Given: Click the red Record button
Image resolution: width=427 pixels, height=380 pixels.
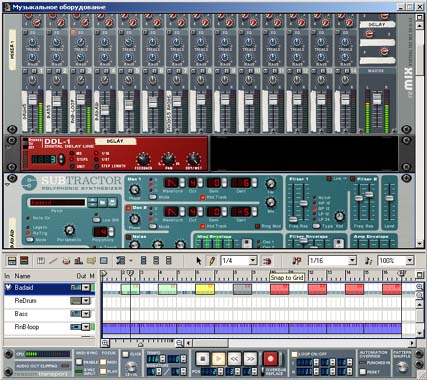Looking at the screenshot, I should click(271, 359).
